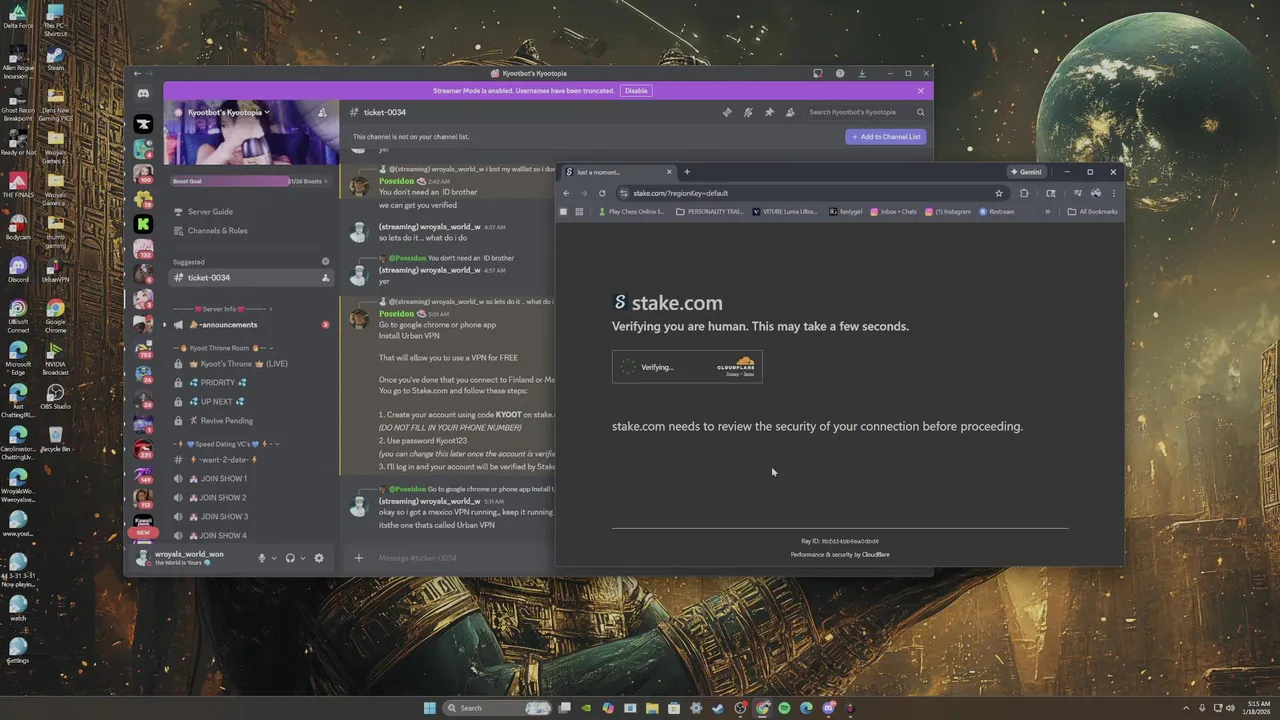Dismiss the Streamer Mode banner

click(921, 91)
